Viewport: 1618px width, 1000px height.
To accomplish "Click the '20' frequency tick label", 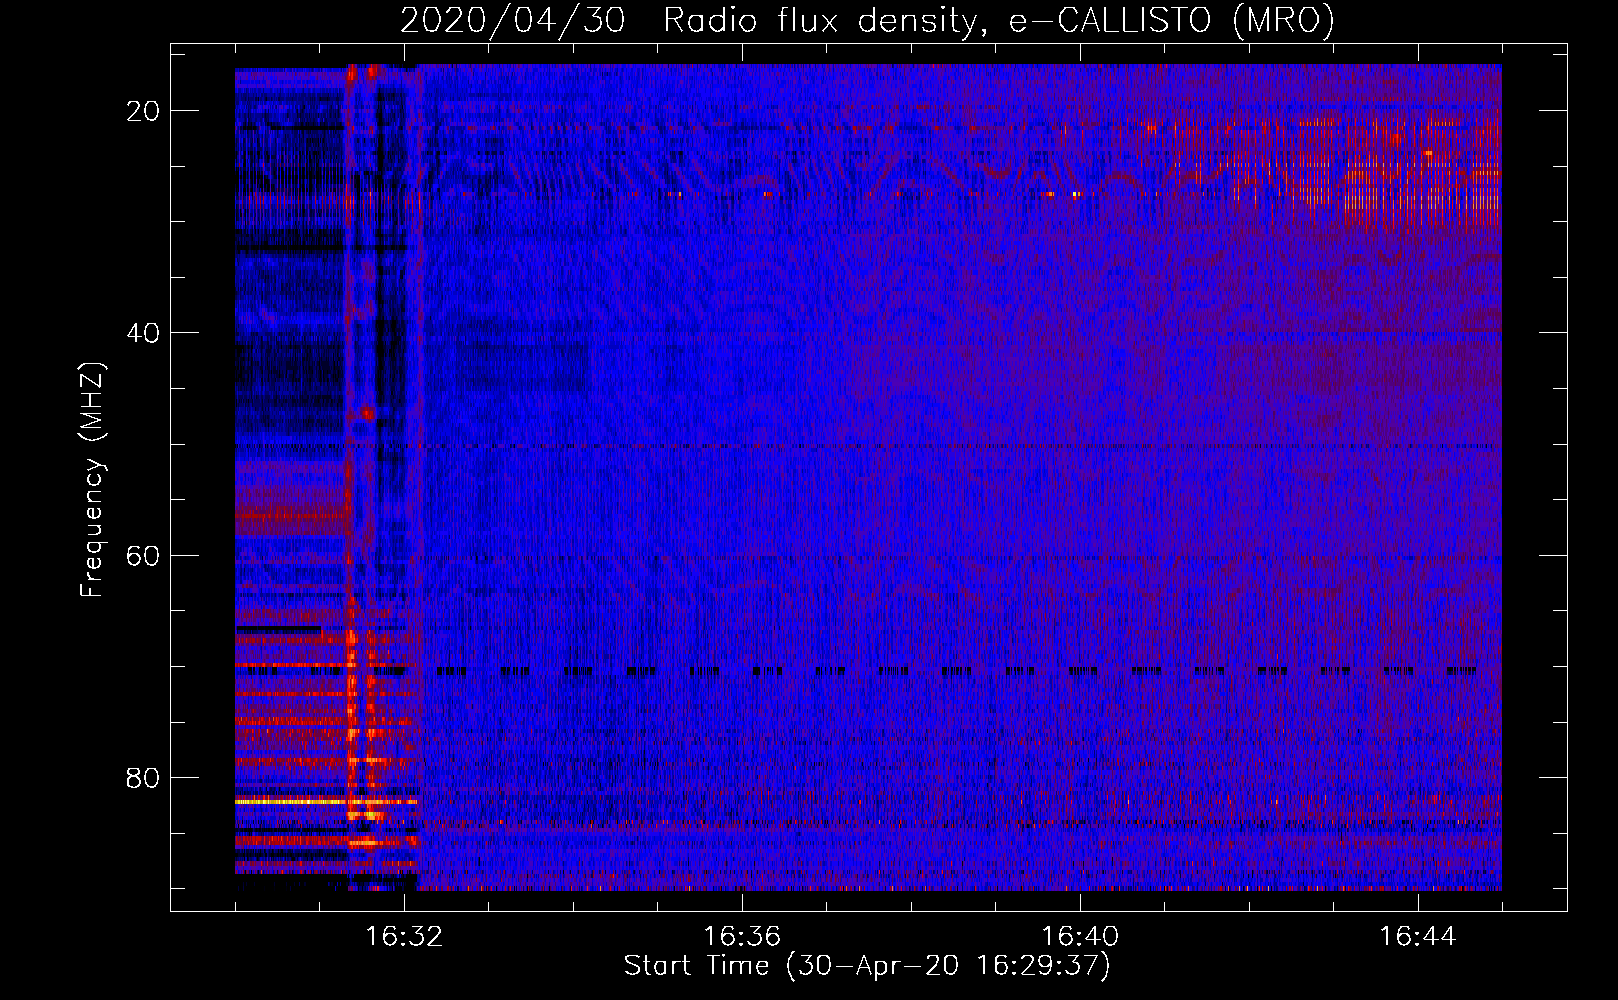I will [143, 111].
